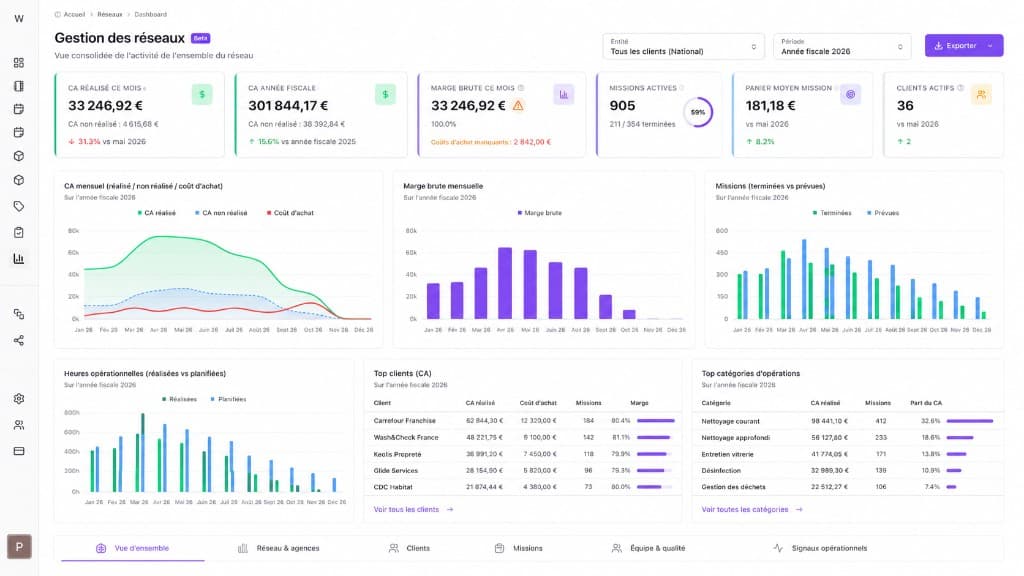Open Voir toutes les catégories link

tap(752, 509)
